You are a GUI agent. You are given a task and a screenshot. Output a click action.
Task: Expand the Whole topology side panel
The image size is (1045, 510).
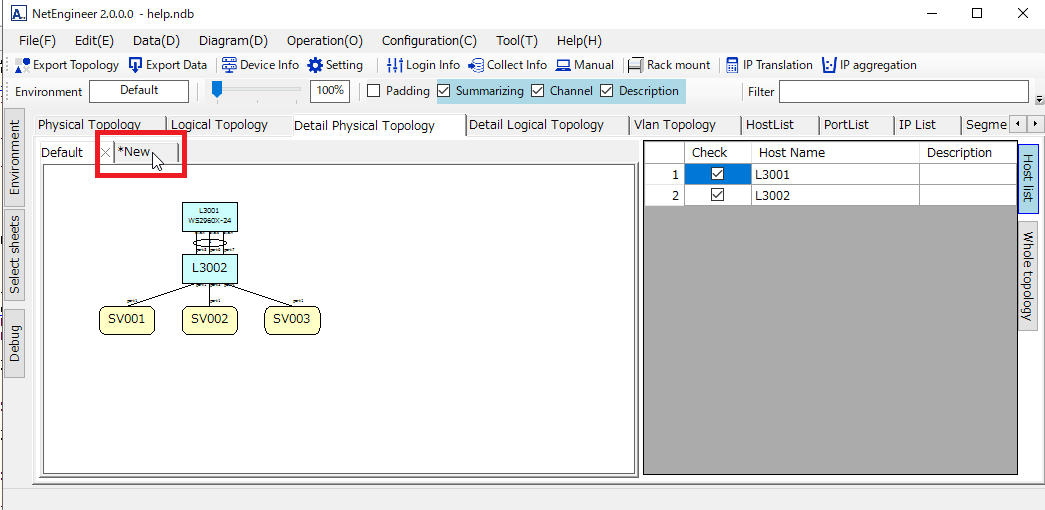pos(1028,276)
